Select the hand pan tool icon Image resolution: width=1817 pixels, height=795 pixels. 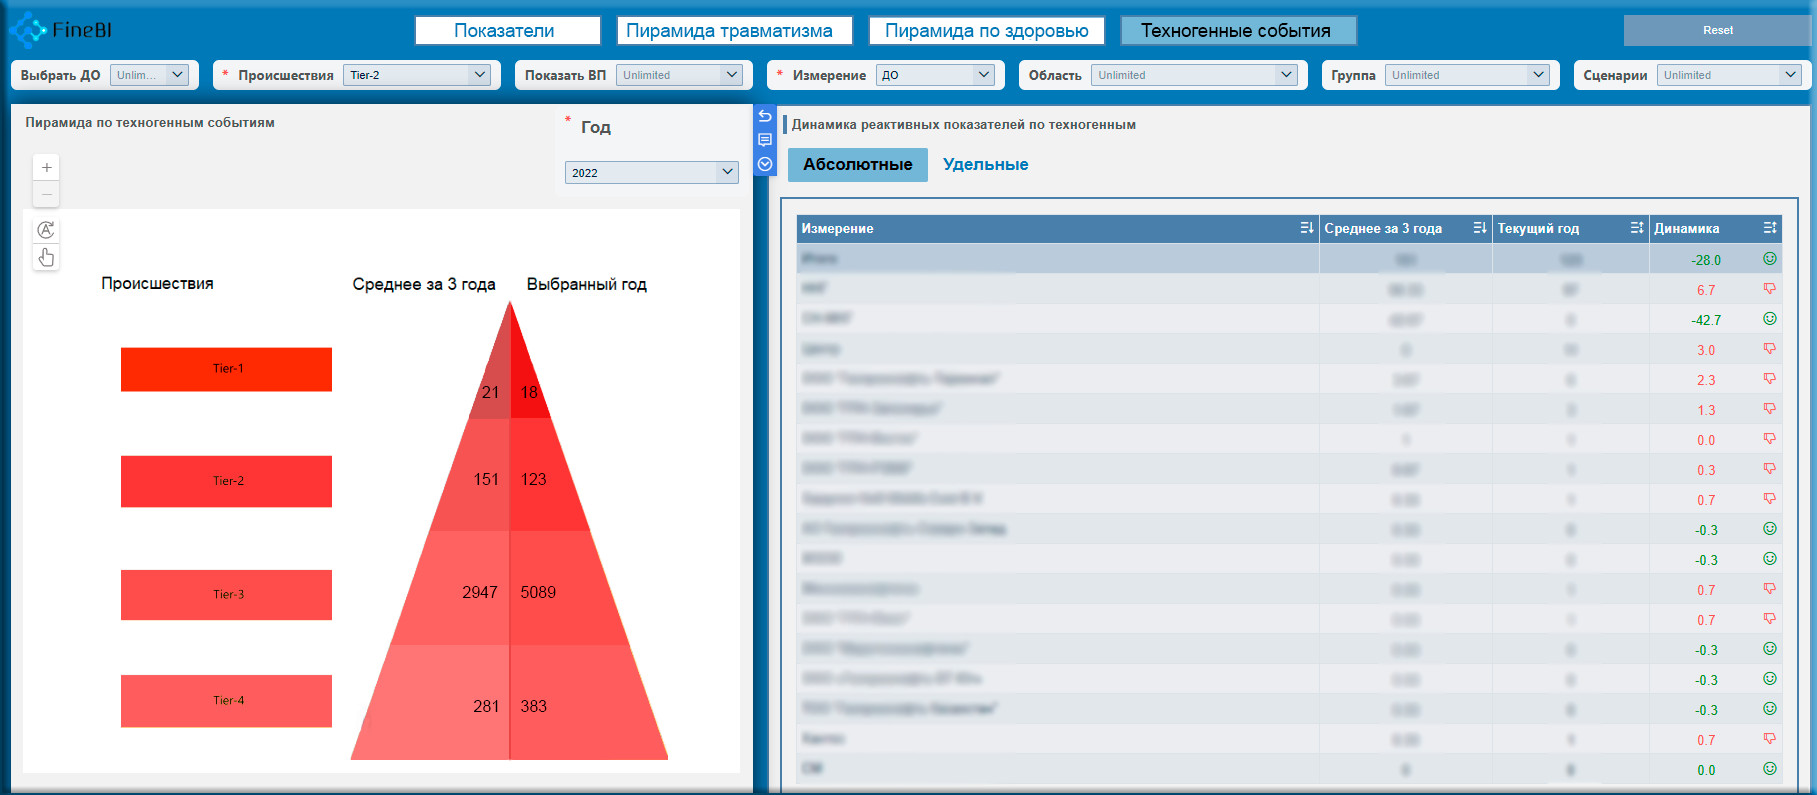point(46,257)
